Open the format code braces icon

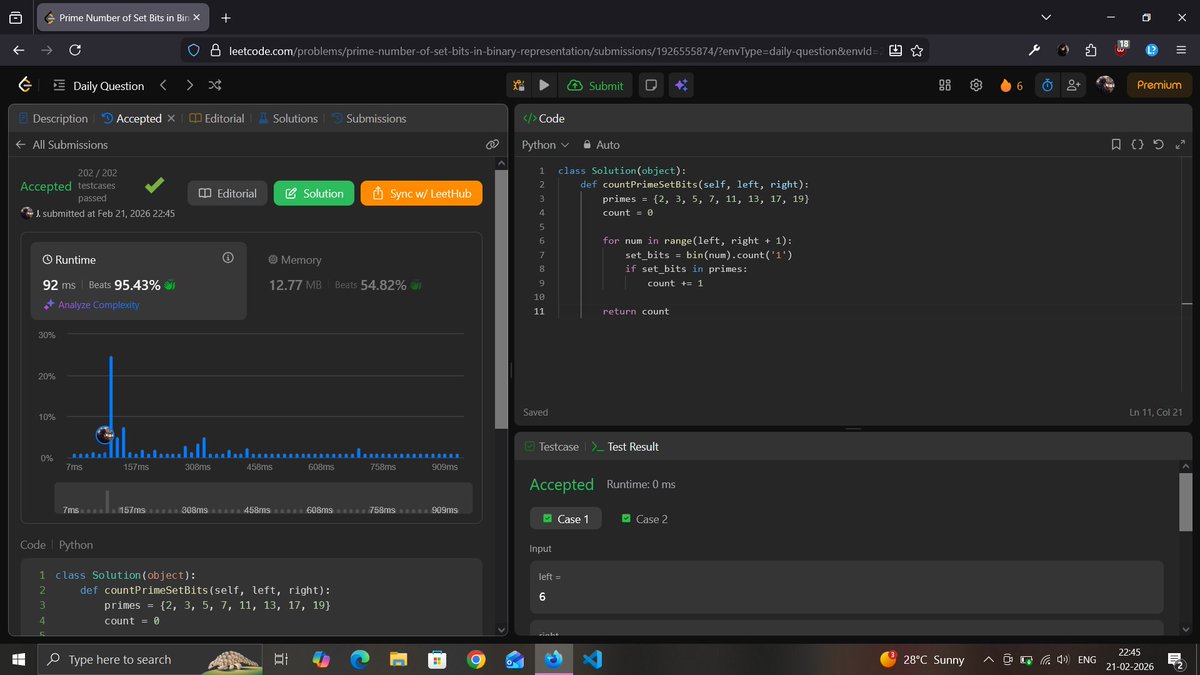tap(1137, 144)
